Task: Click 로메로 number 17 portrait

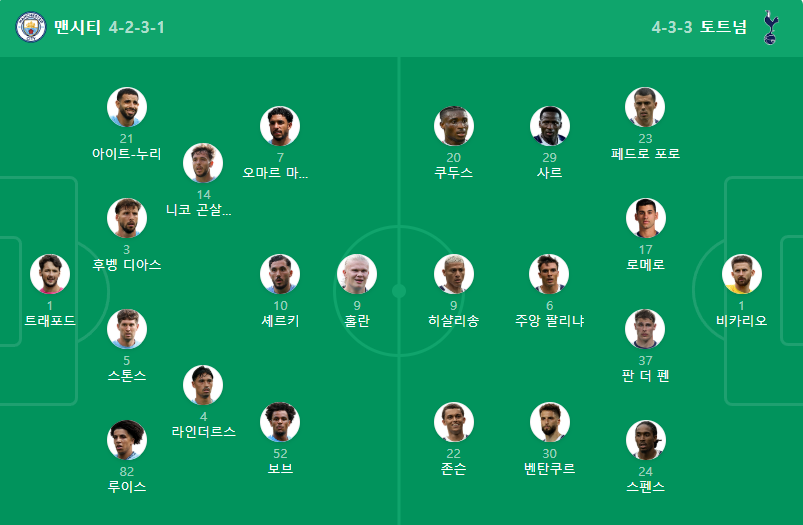Action: pos(646,218)
